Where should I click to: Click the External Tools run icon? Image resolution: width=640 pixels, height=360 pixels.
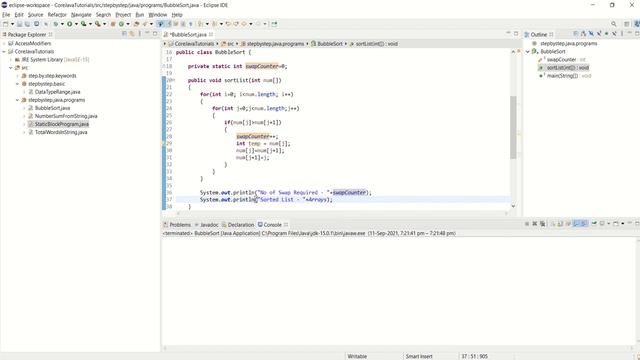pyautogui.click(x=98, y=24)
